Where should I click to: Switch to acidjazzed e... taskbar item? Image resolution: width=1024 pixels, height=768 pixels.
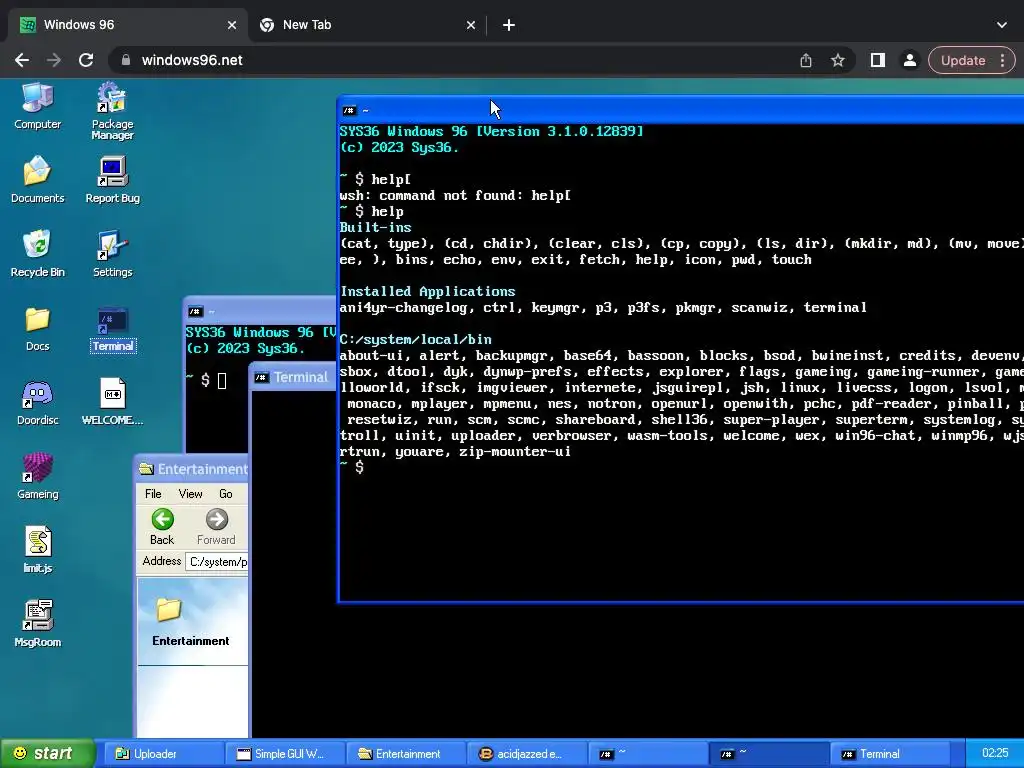[x=528, y=754]
